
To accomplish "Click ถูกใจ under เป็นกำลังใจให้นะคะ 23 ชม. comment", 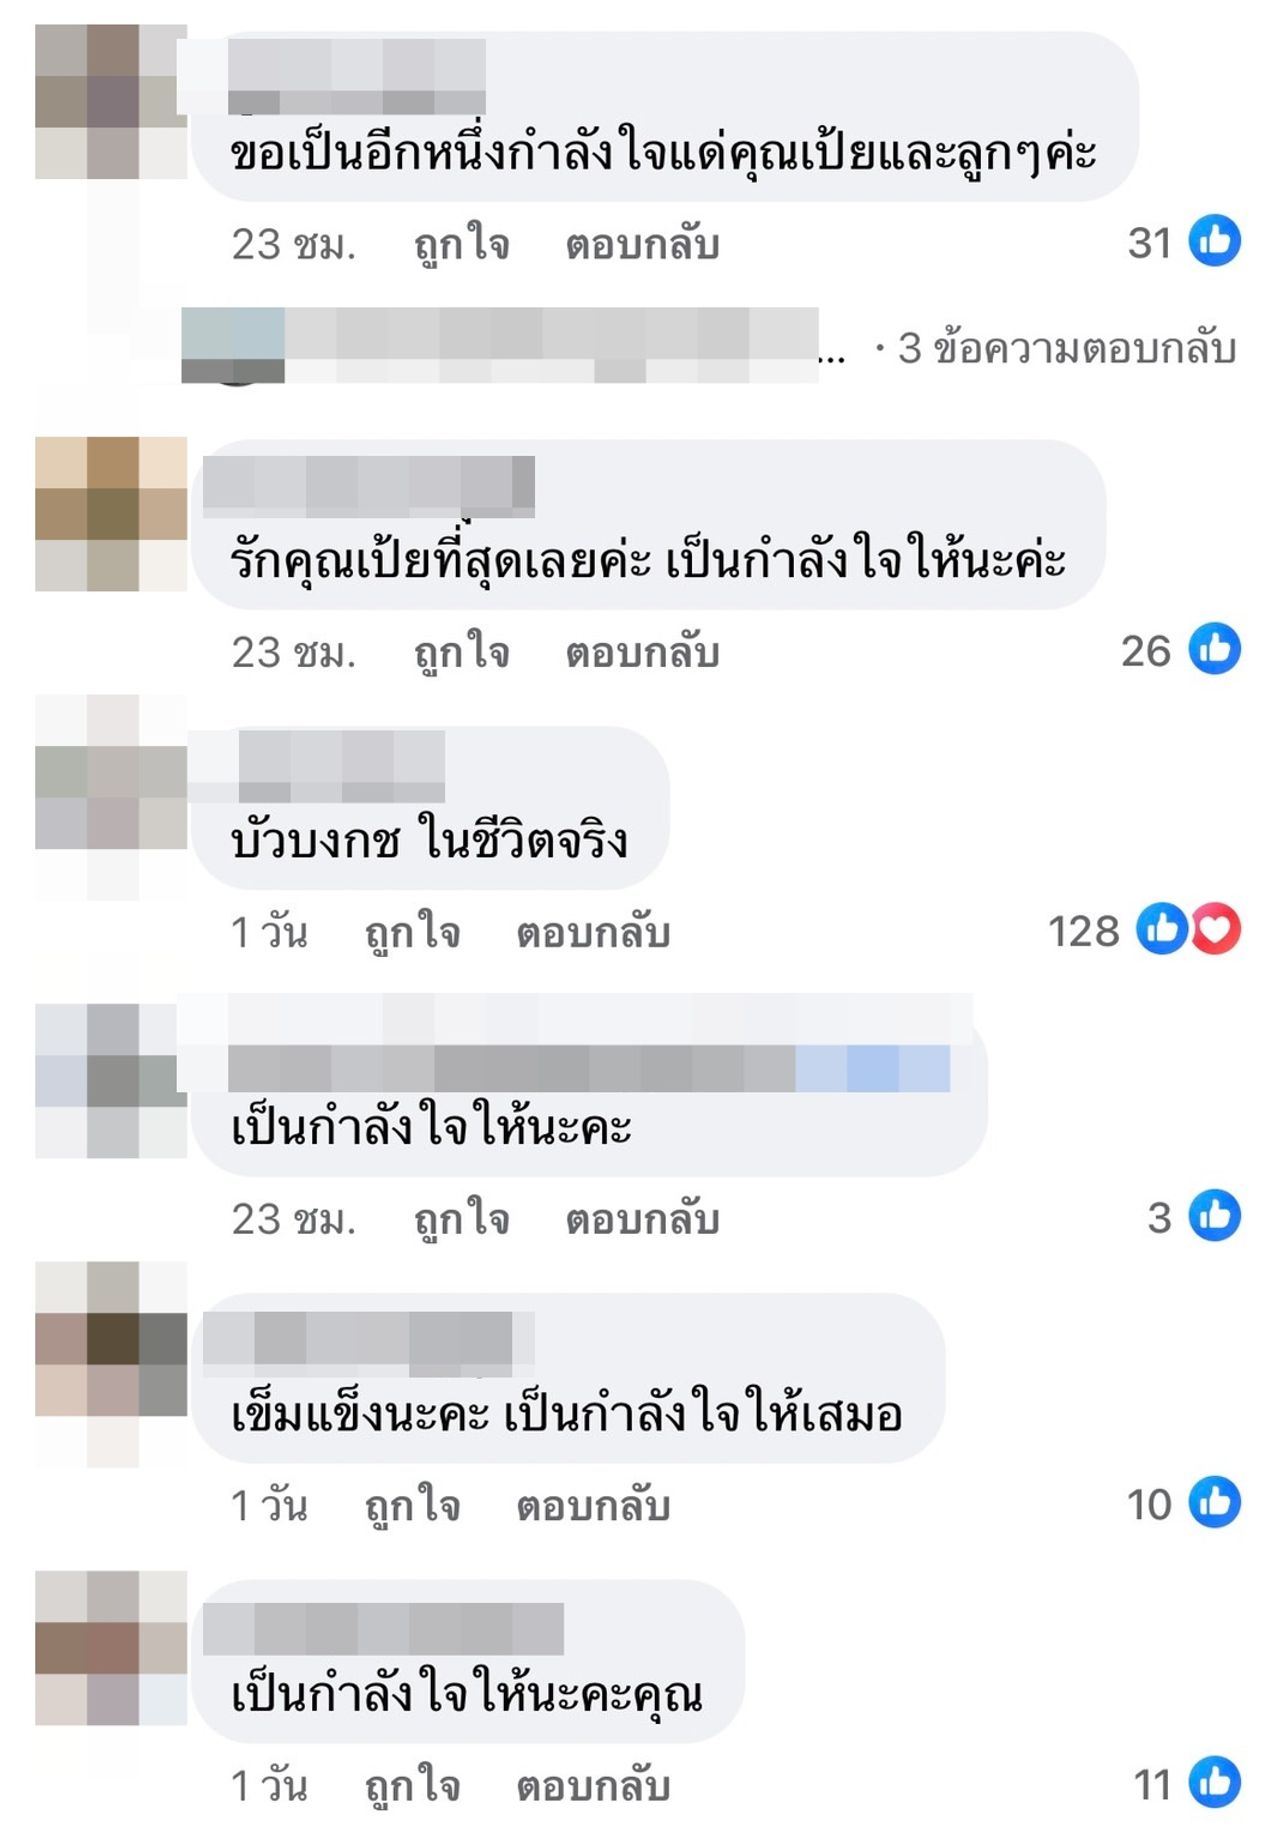I will coord(462,1220).
